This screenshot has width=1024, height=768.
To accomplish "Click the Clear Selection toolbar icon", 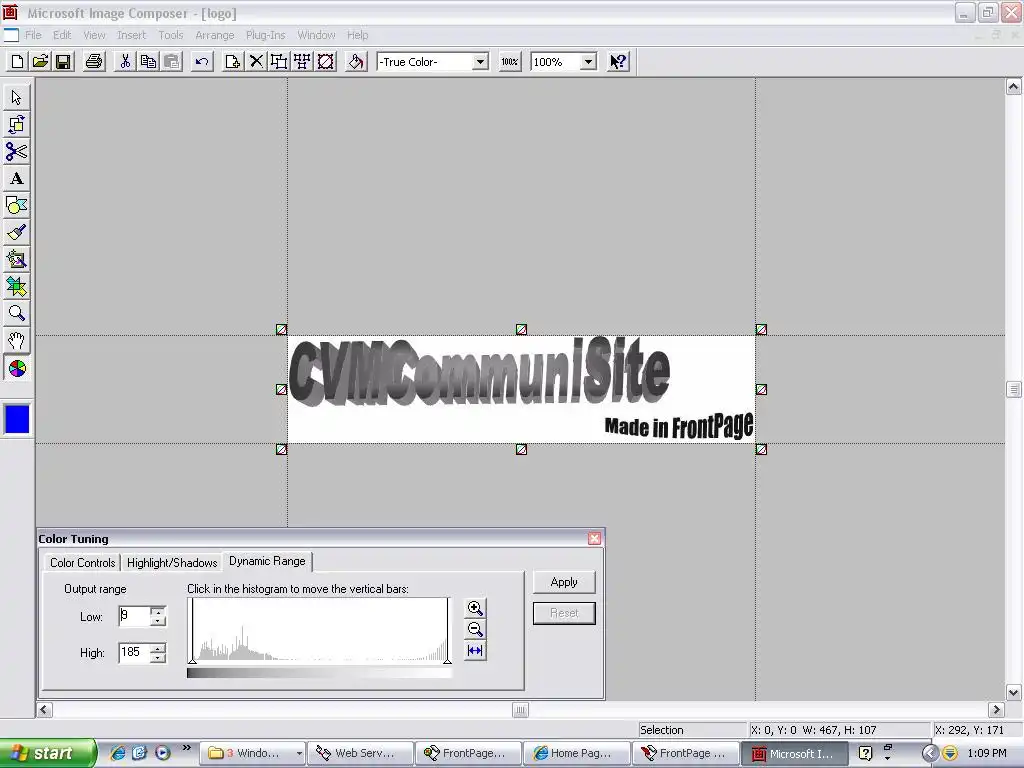I will [325, 62].
